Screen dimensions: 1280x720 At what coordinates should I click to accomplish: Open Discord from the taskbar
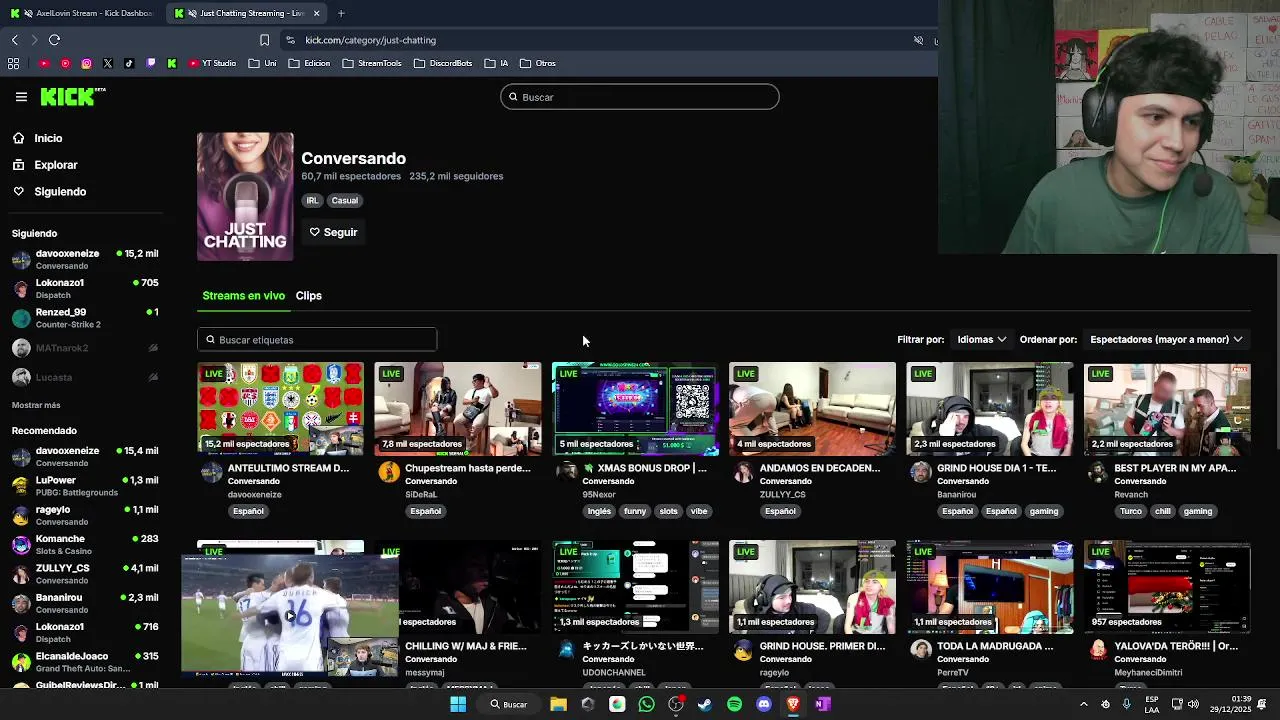[764, 704]
